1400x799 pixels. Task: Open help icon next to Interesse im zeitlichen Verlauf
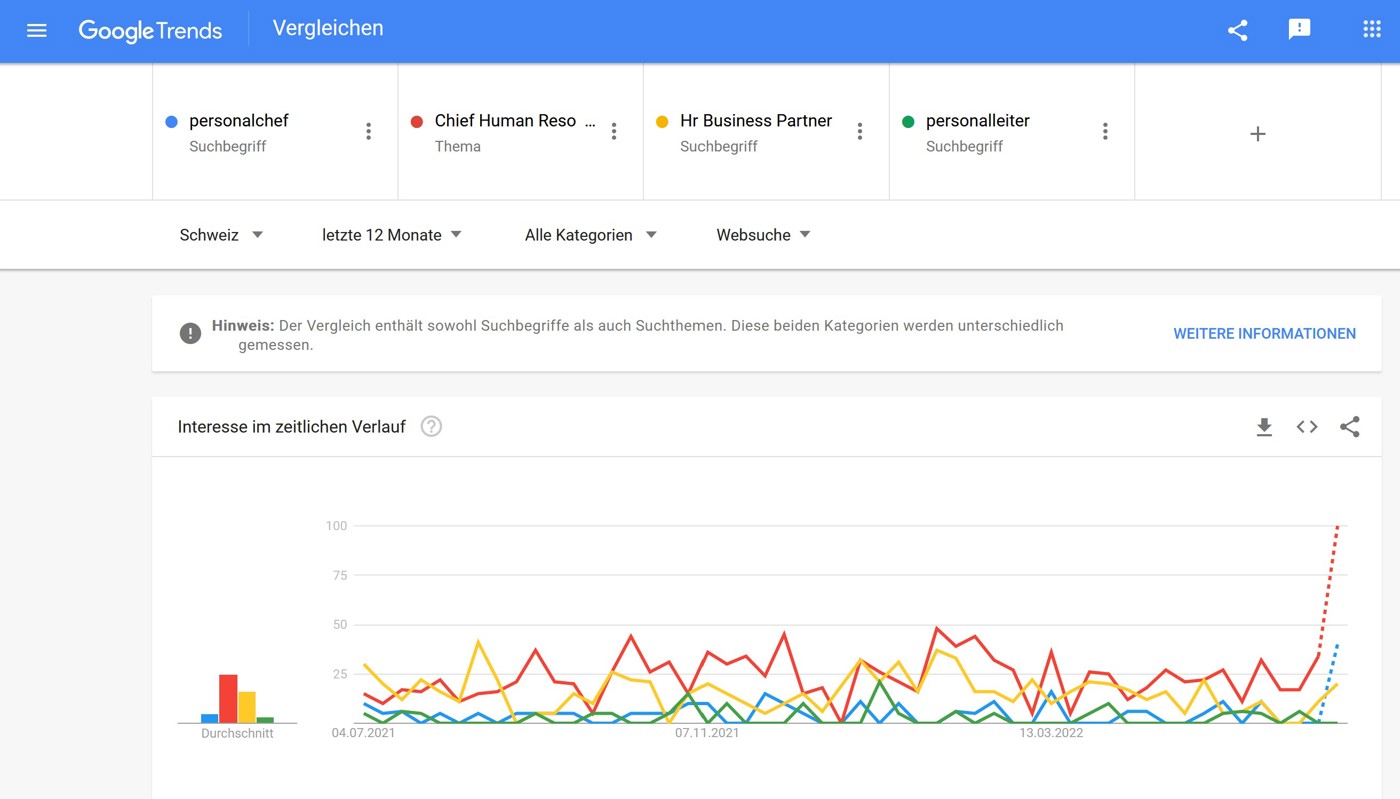[x=431, y=427]
